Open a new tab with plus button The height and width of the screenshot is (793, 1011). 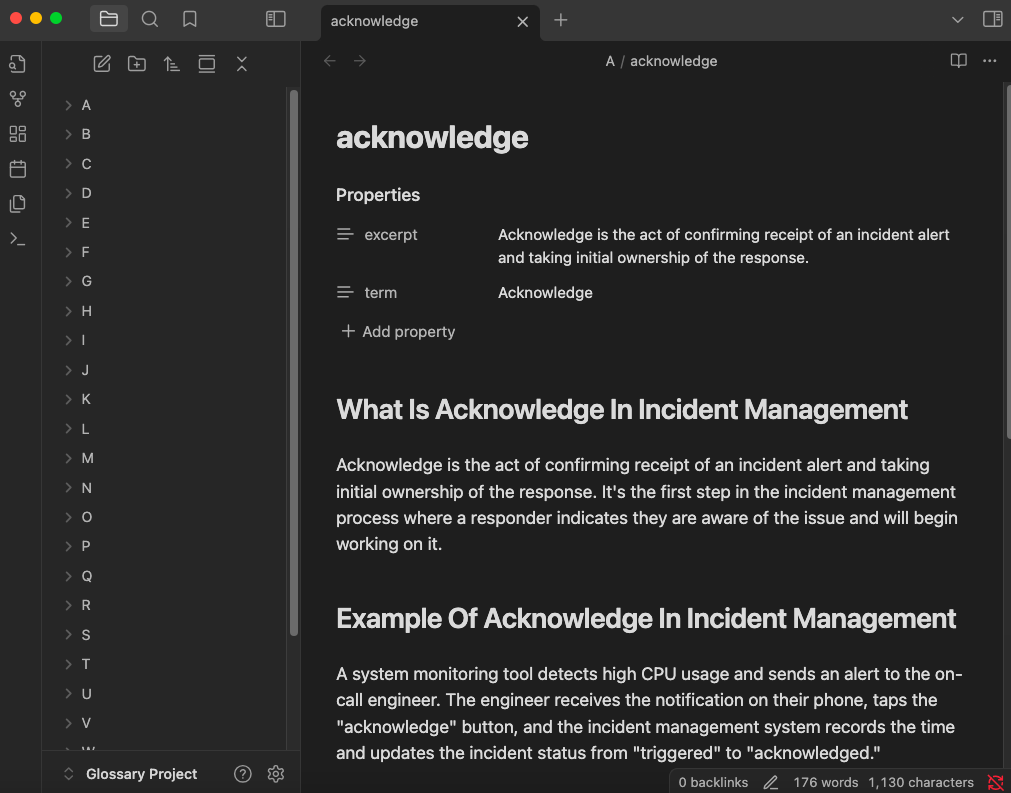click(561, 20)
